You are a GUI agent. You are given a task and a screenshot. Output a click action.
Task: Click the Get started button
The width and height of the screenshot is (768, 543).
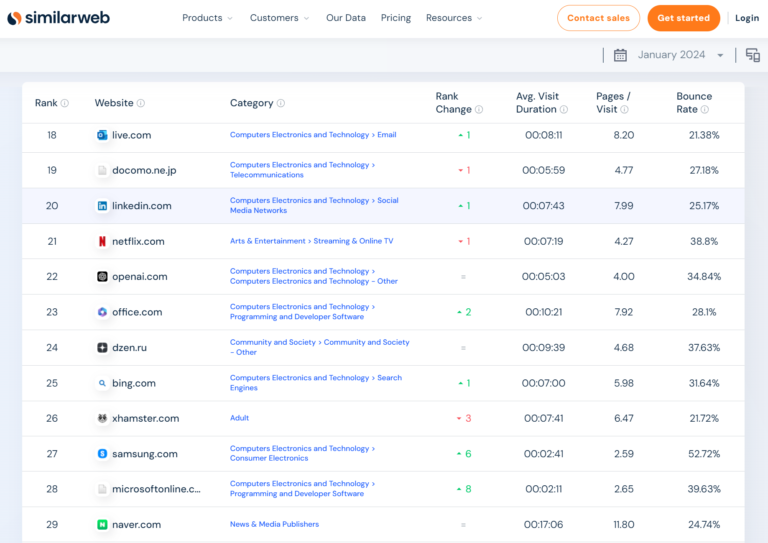point(683,18)
